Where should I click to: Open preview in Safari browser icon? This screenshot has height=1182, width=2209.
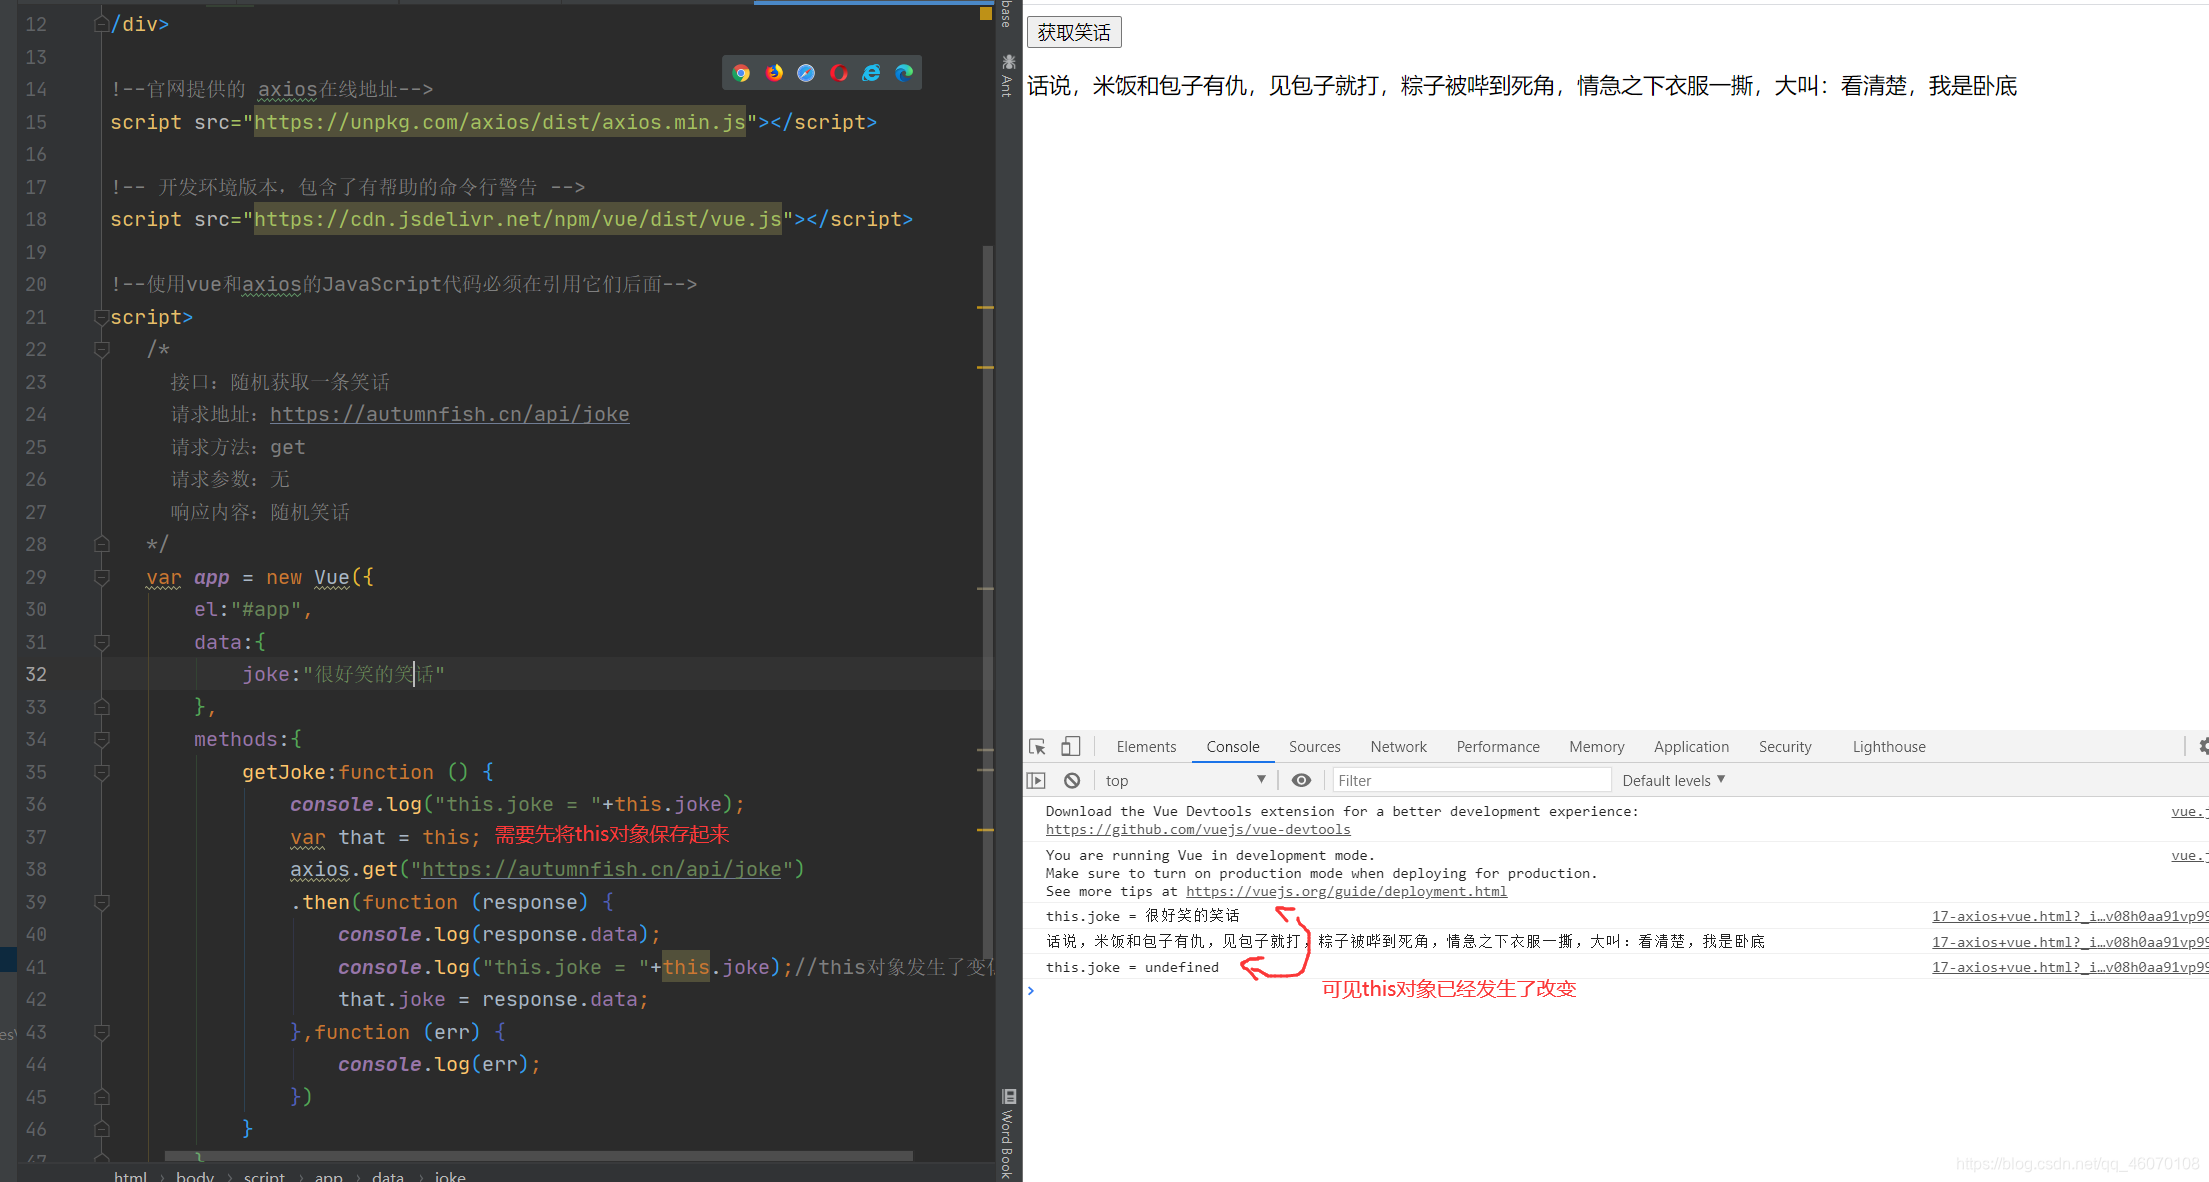(806, 73)
